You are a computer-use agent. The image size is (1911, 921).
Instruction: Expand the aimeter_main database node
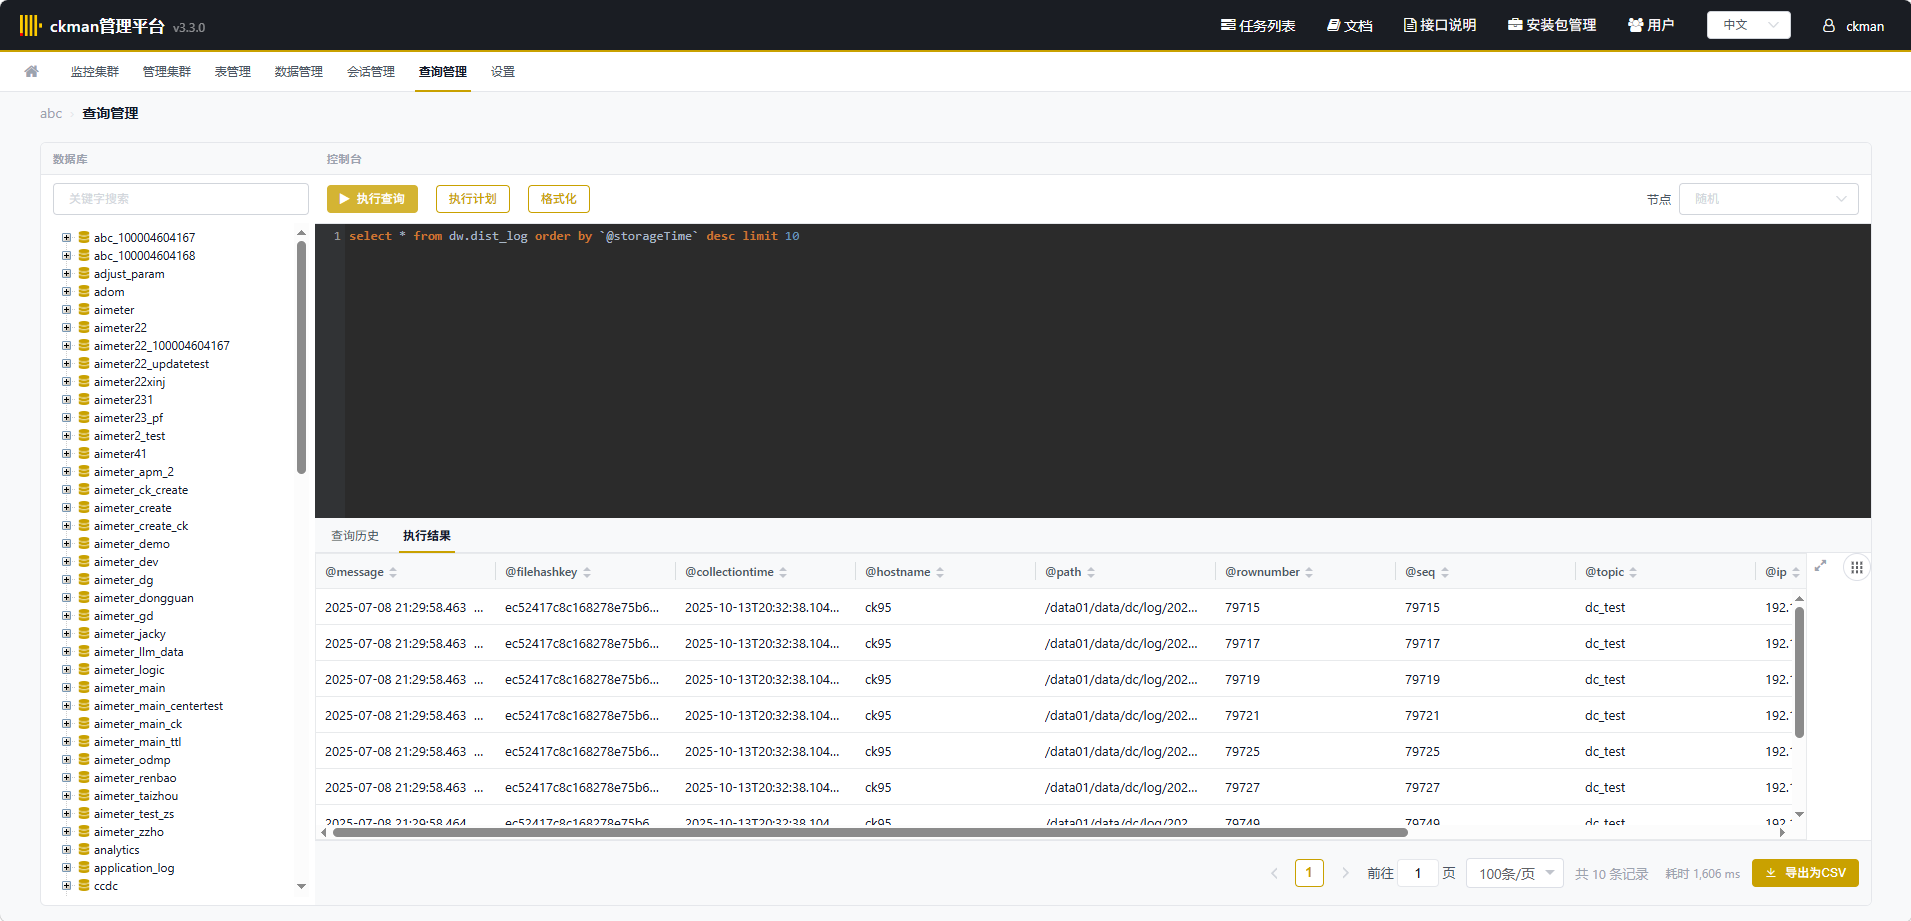66,687
